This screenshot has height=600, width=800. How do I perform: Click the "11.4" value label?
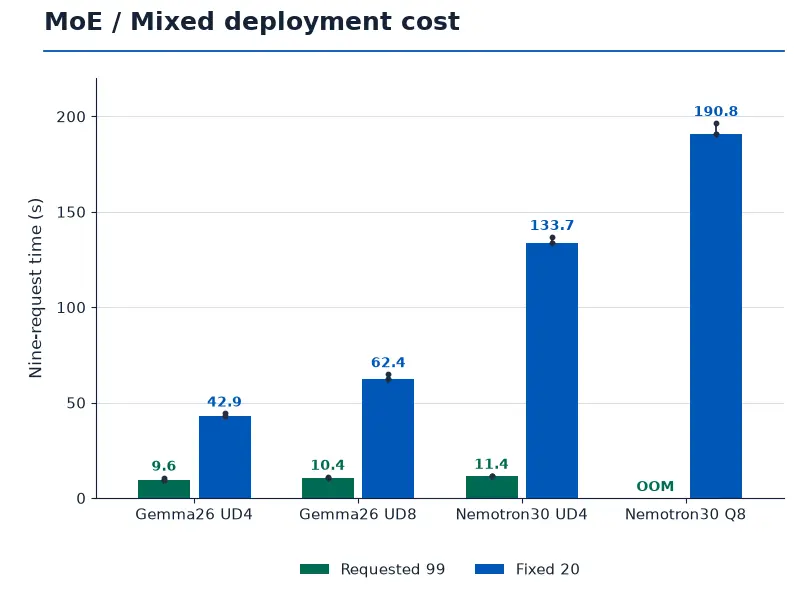point(491,464)
